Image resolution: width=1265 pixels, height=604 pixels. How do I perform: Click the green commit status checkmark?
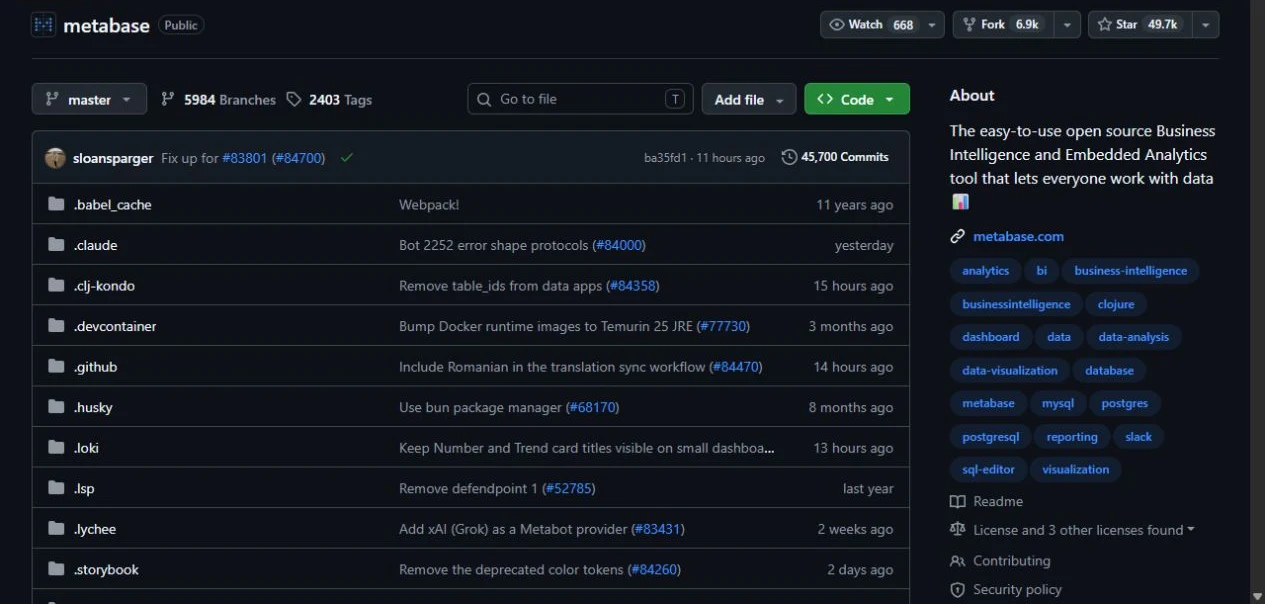pyautogui.click(x=347, y=157)
